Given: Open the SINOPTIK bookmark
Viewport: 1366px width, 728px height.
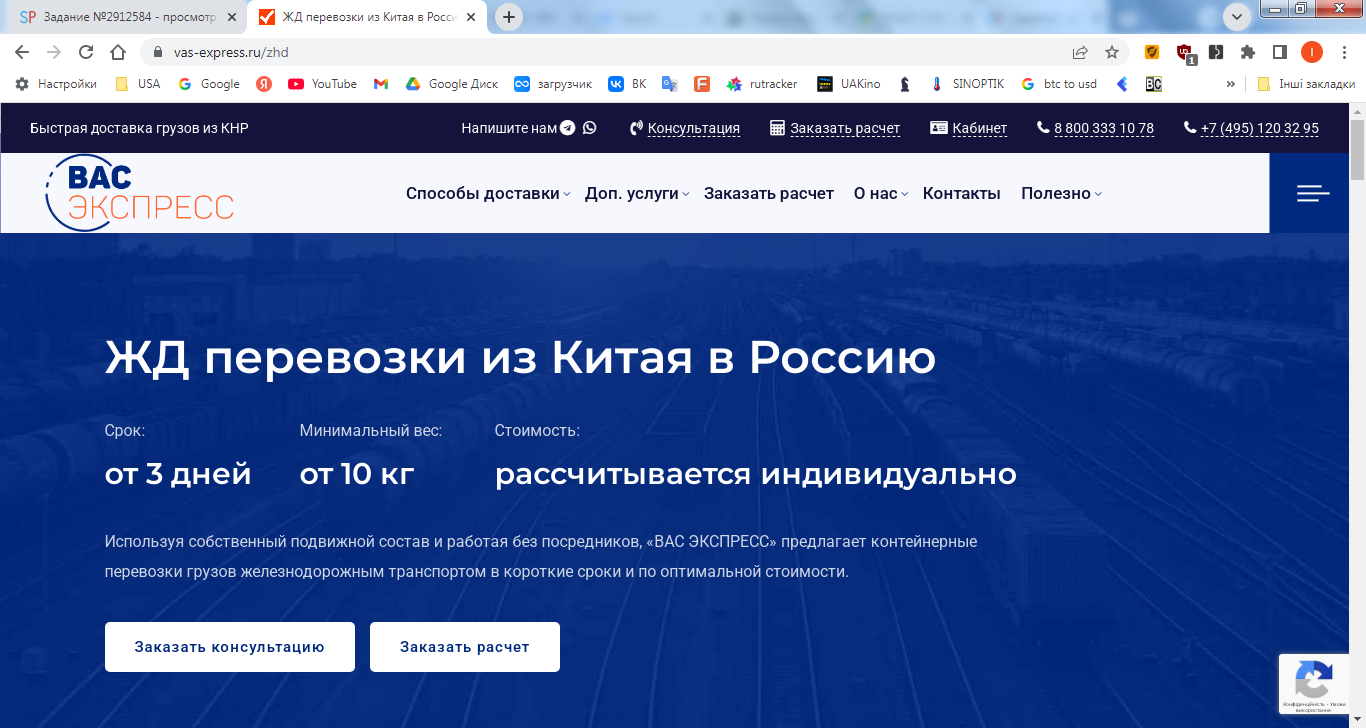Looking at the screenshot, I should click(967, 84).
